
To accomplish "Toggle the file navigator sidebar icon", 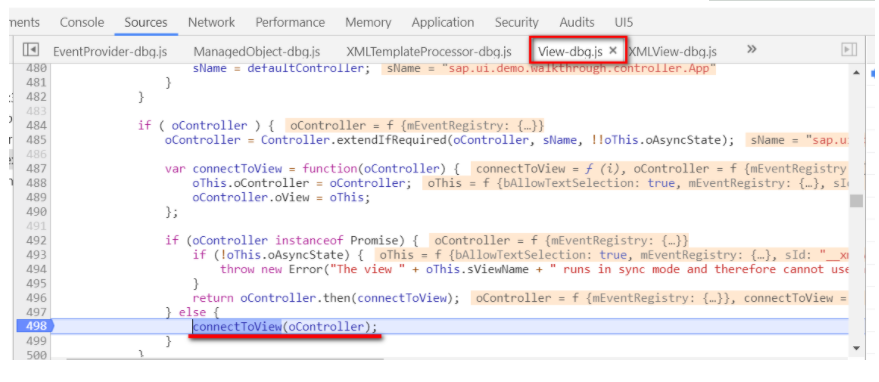I will (x=30, y=50).
